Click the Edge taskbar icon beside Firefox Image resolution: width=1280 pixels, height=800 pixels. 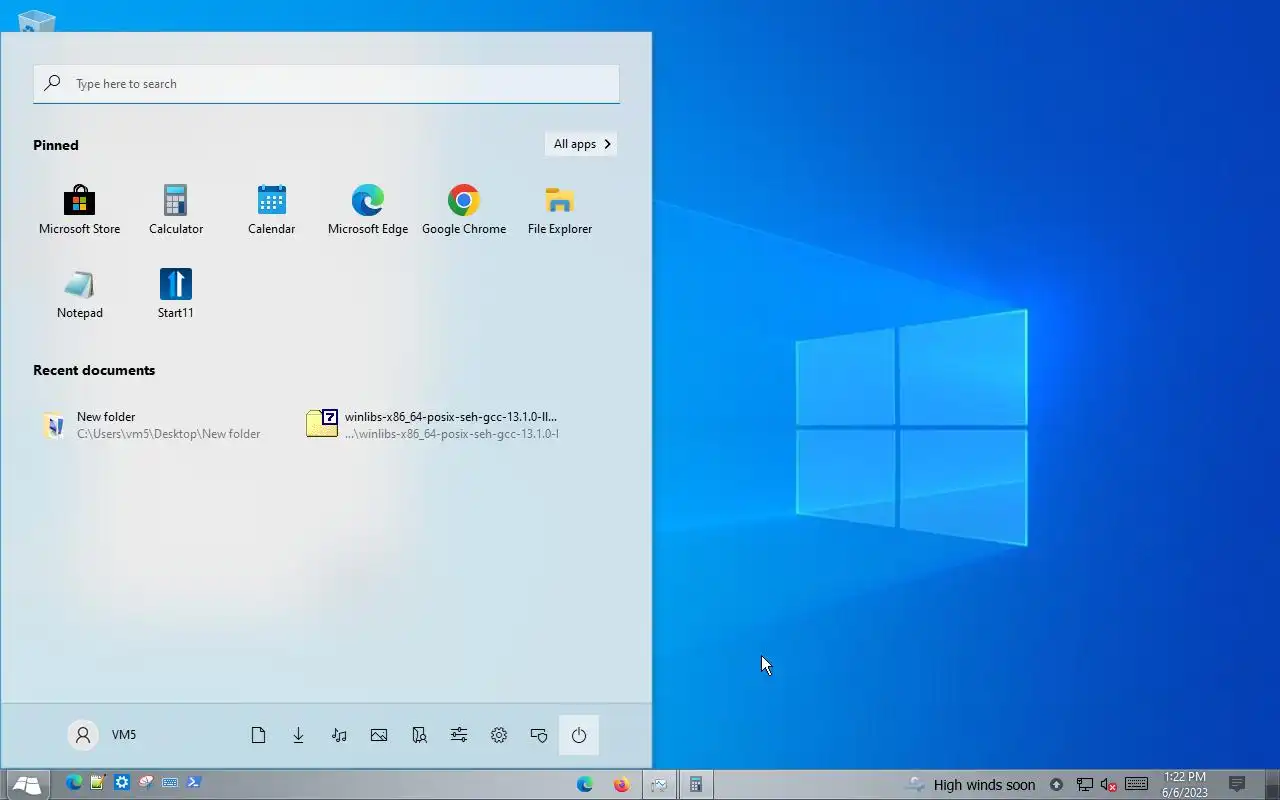click(585, 785)
